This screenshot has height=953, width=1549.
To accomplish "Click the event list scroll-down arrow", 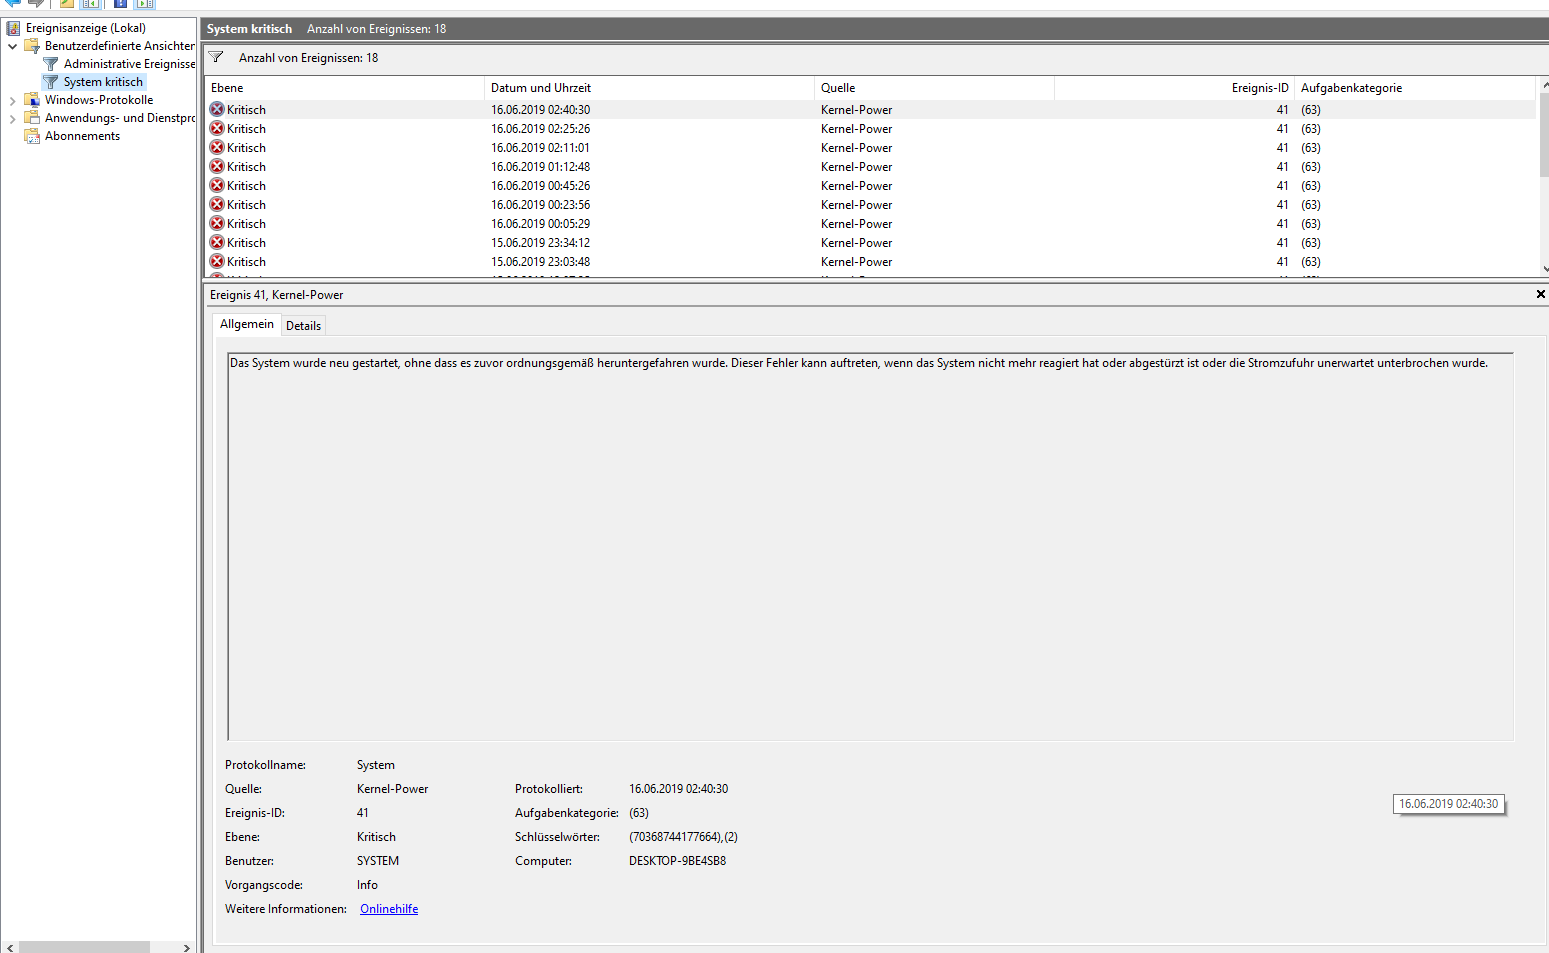I will coord(1545,269).
